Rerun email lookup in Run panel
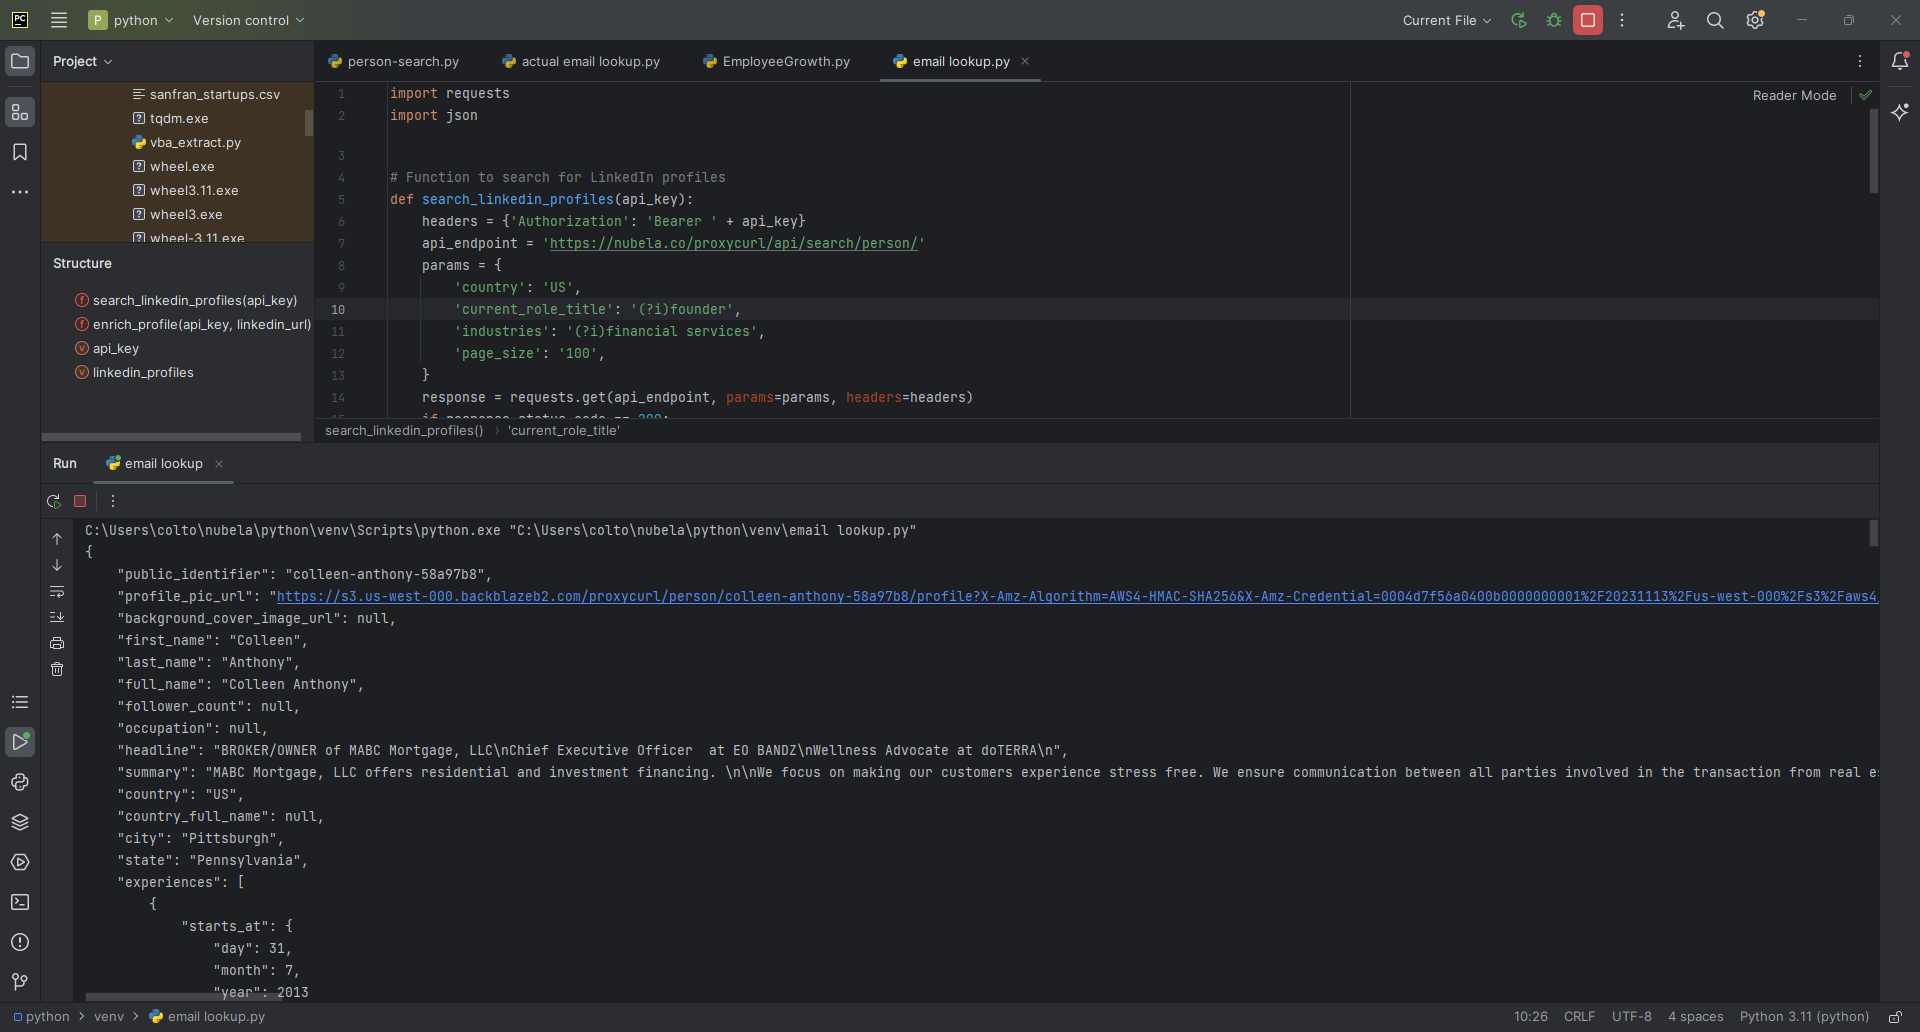This screenshot has width=1920, height=1032. (x=54, y=501)
